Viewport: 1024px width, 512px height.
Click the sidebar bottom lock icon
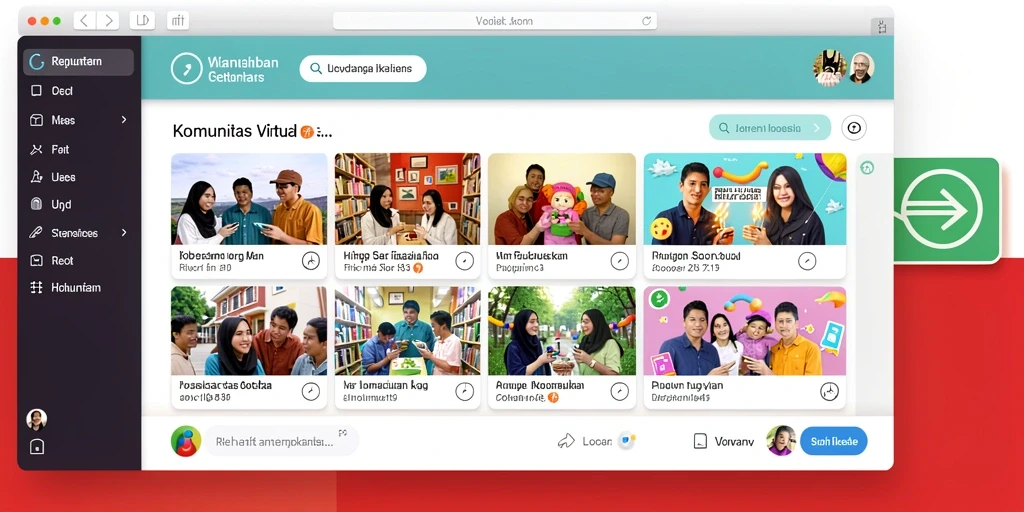tap(37, 447)
